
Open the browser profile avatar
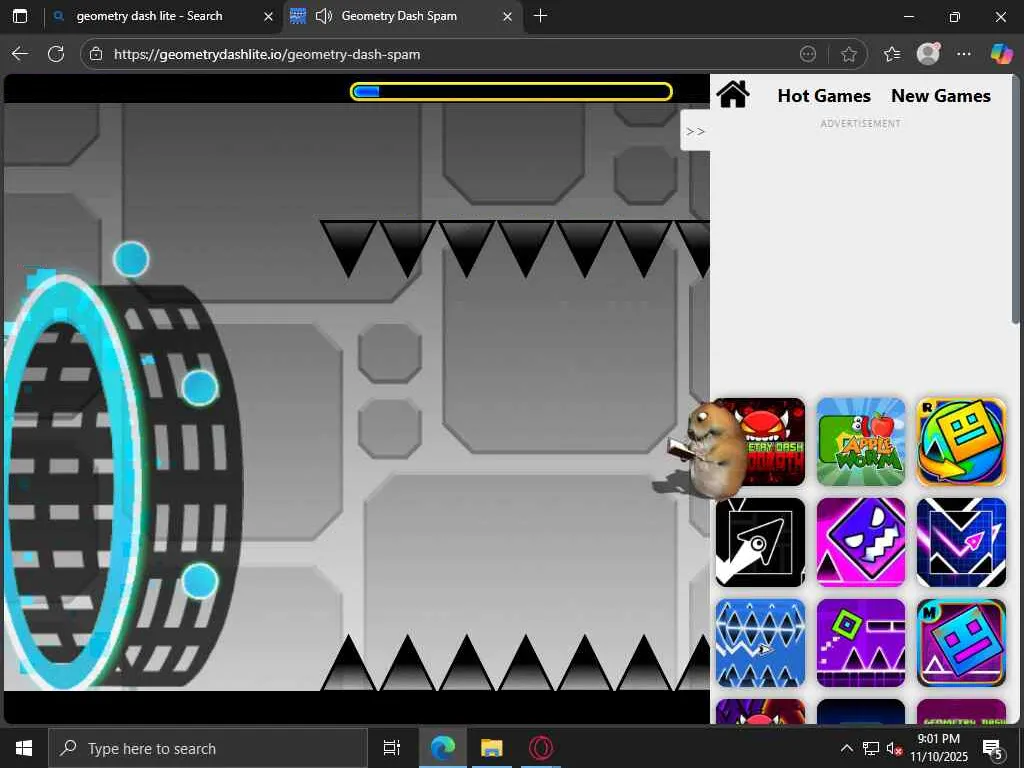(928, 54)
